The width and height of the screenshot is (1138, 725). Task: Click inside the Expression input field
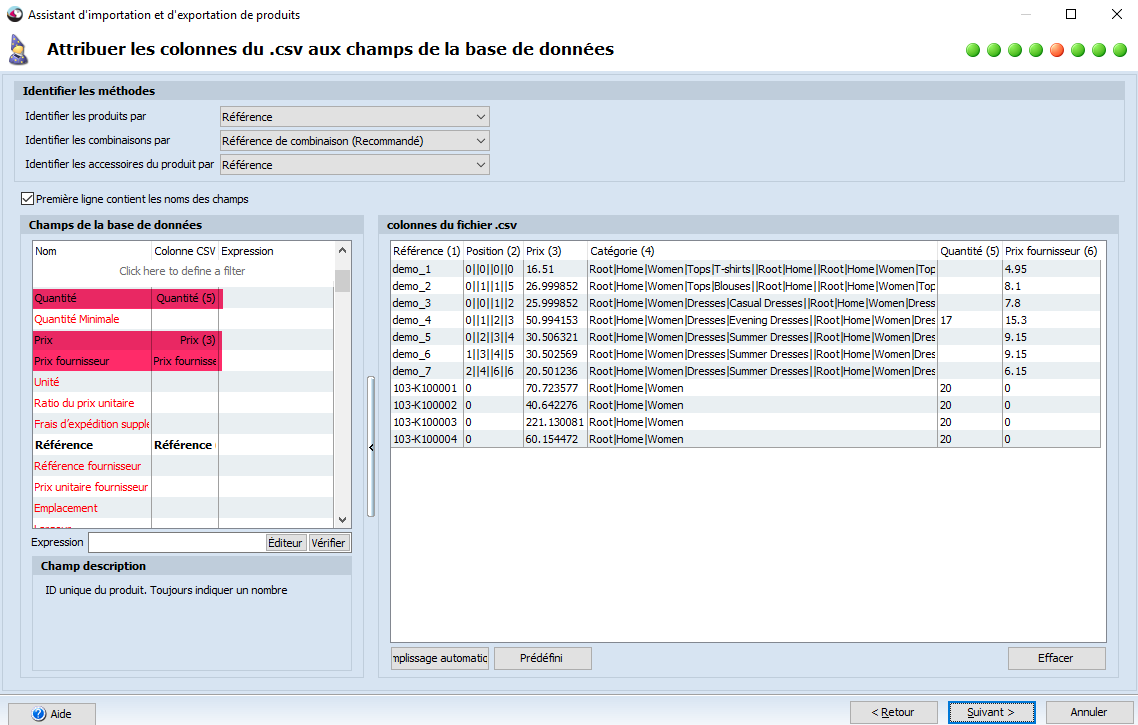[x=176, y=542]
